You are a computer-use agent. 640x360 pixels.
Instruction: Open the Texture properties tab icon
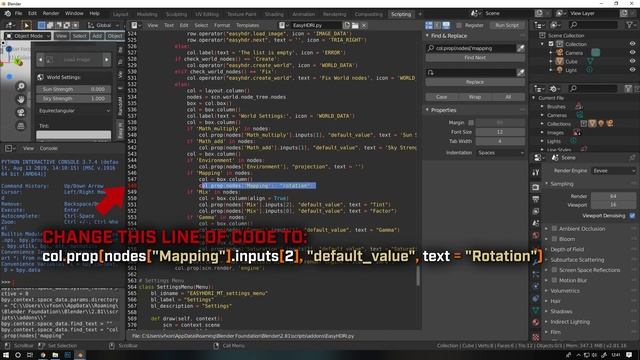(x=536, y=337)
